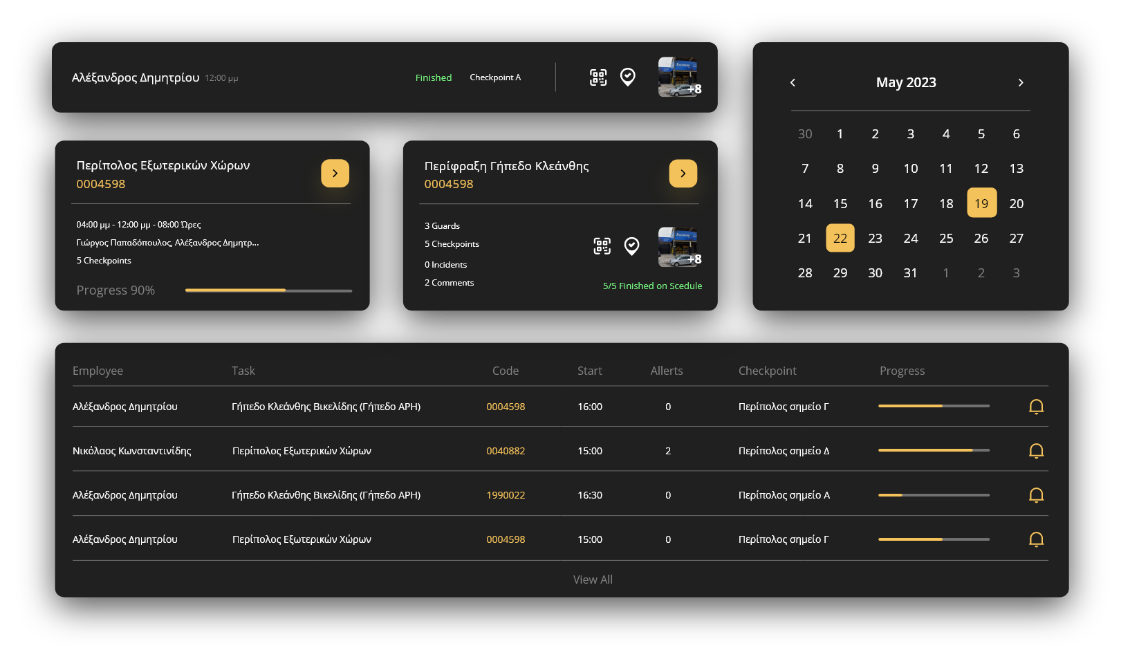Image resolution: width=1121 pixels, height=659 pixels.
Task: Select May 22 in the calendar
Action: 840,239
